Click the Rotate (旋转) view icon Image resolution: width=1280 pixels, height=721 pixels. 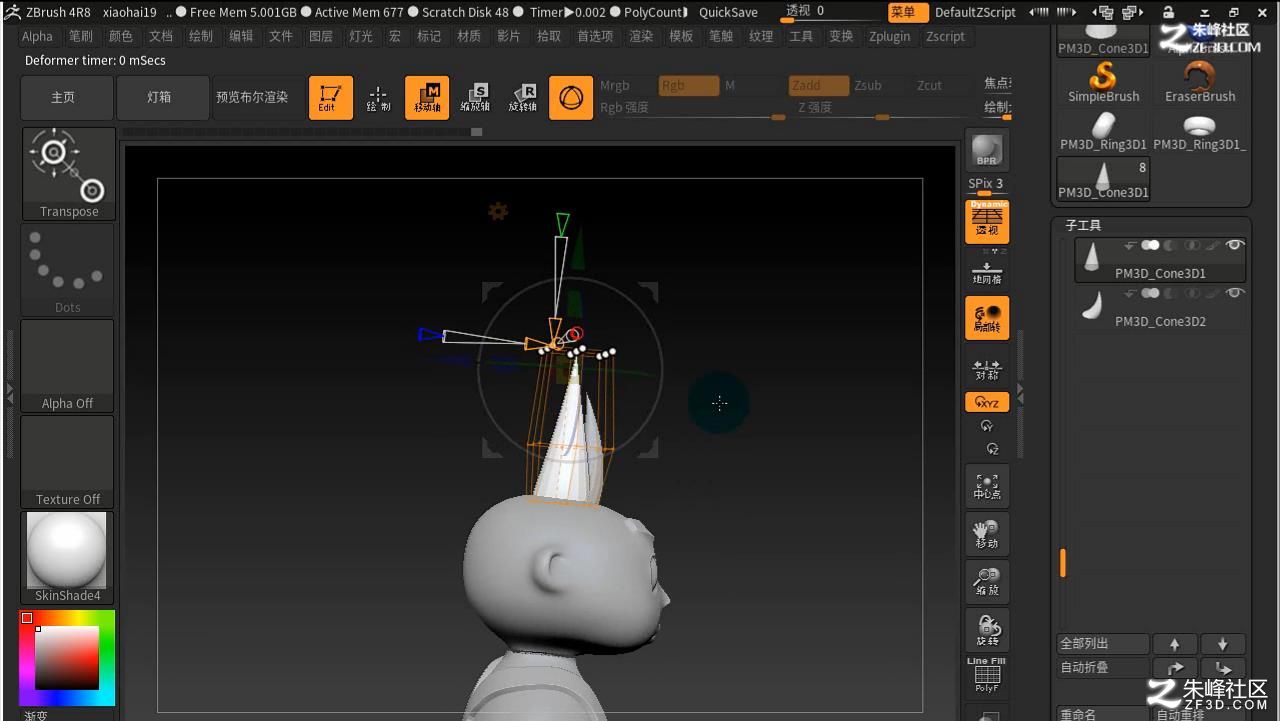tap(987, 630)
